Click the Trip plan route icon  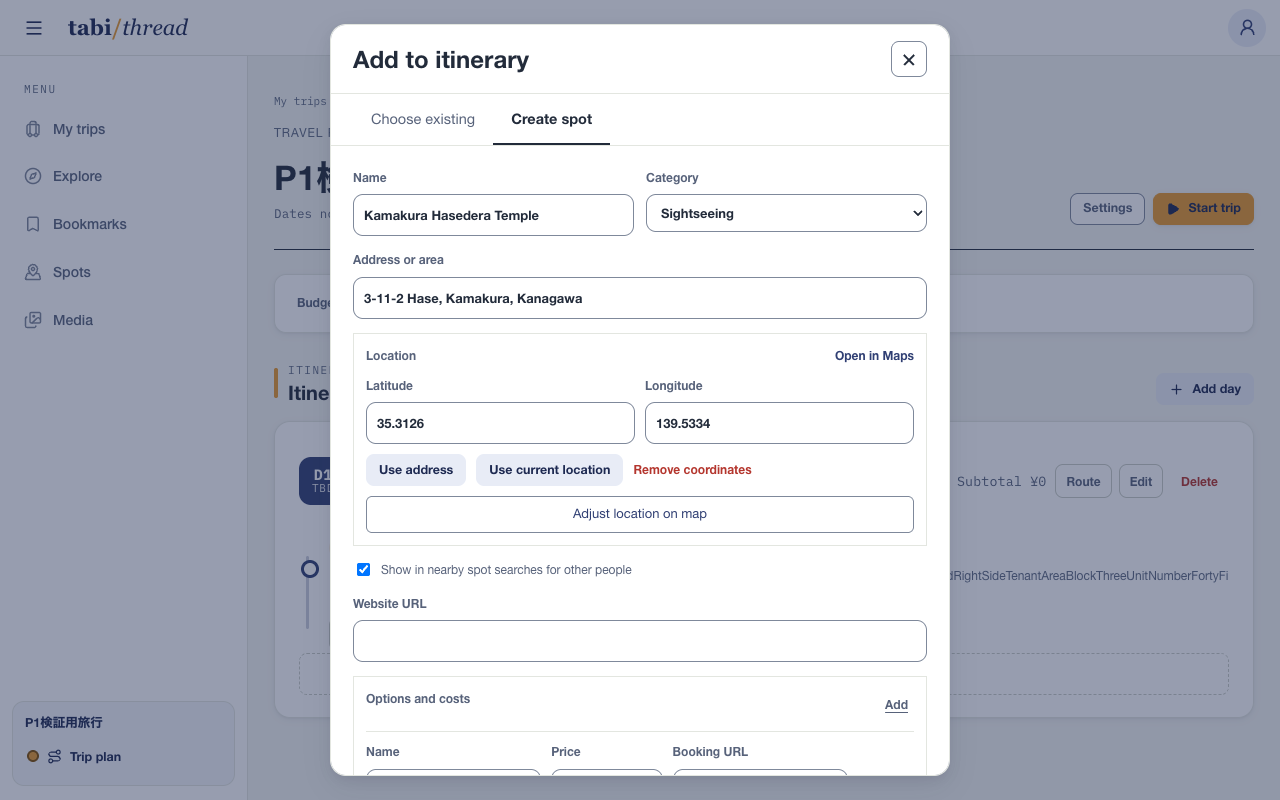(x=55, y=757)
